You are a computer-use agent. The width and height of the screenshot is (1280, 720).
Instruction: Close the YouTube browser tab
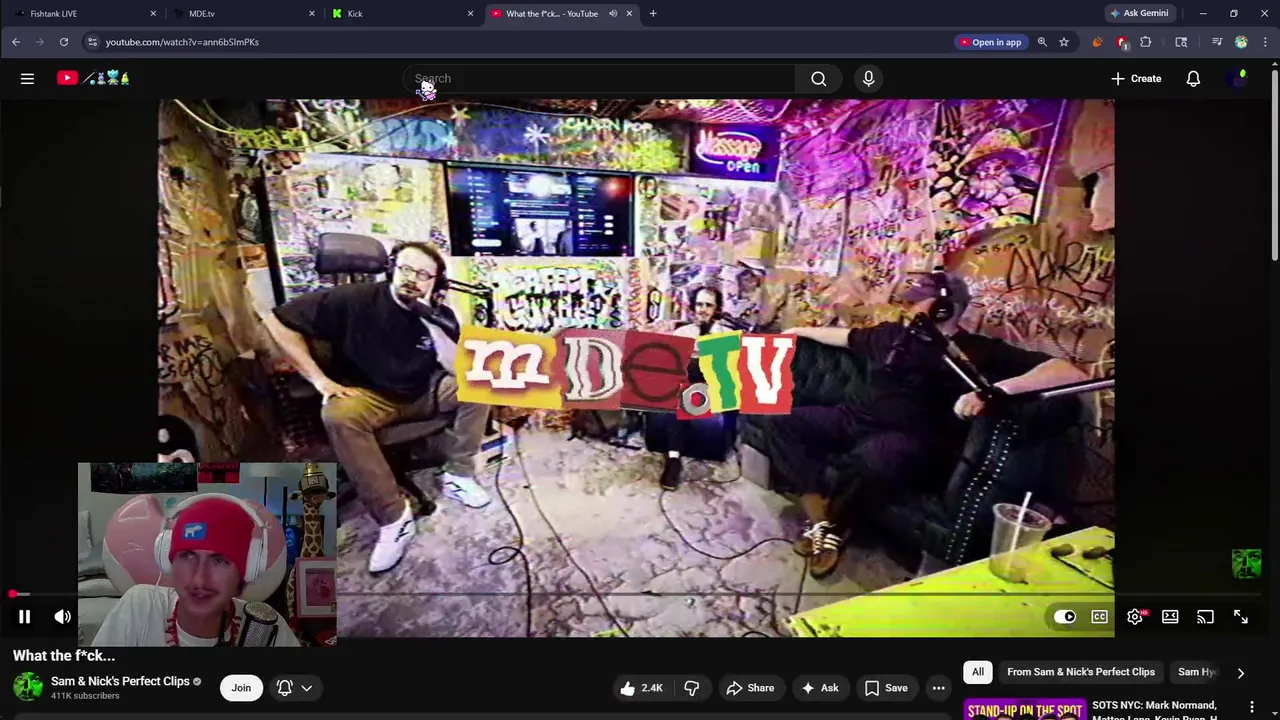click(x=629, y=13)
